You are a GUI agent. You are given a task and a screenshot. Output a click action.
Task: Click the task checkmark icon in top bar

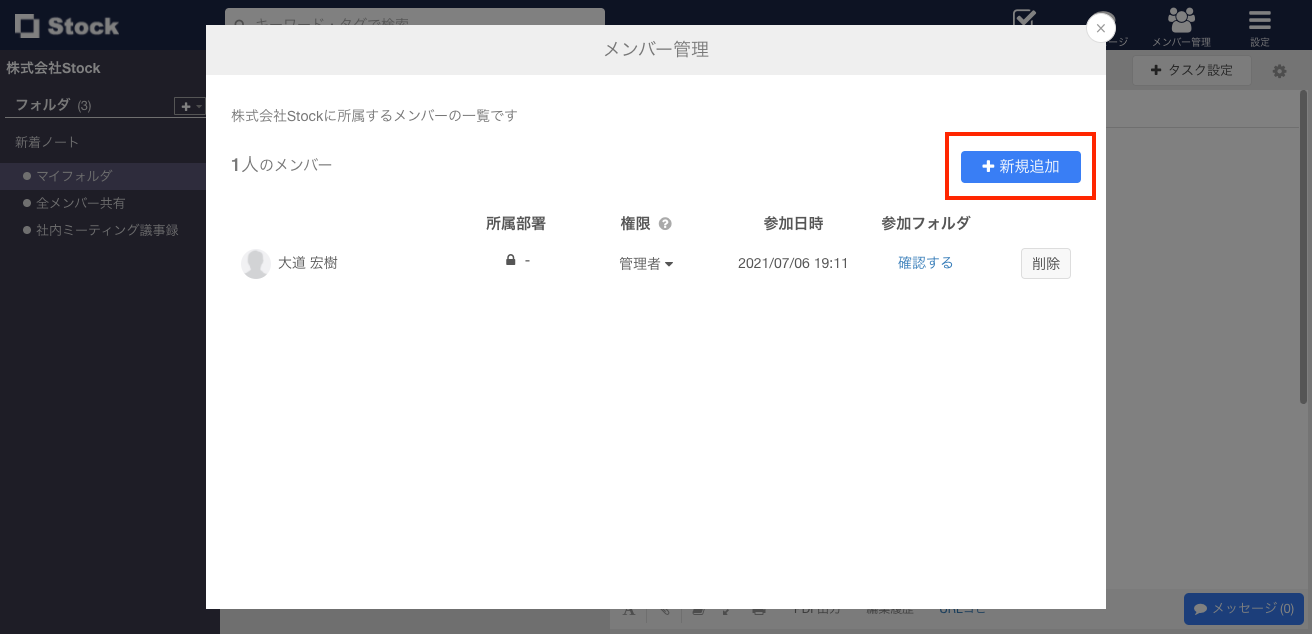(1024, 18)
